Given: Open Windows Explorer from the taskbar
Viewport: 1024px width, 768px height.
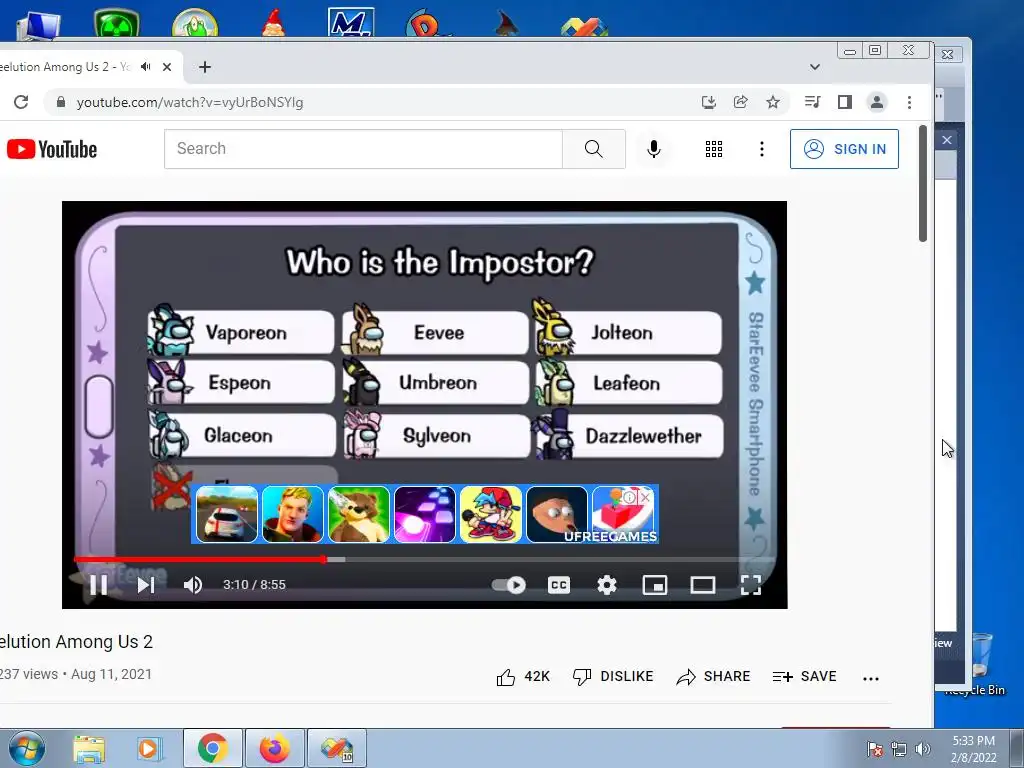Looking at the screenshot, I should [x=89, y=749].
